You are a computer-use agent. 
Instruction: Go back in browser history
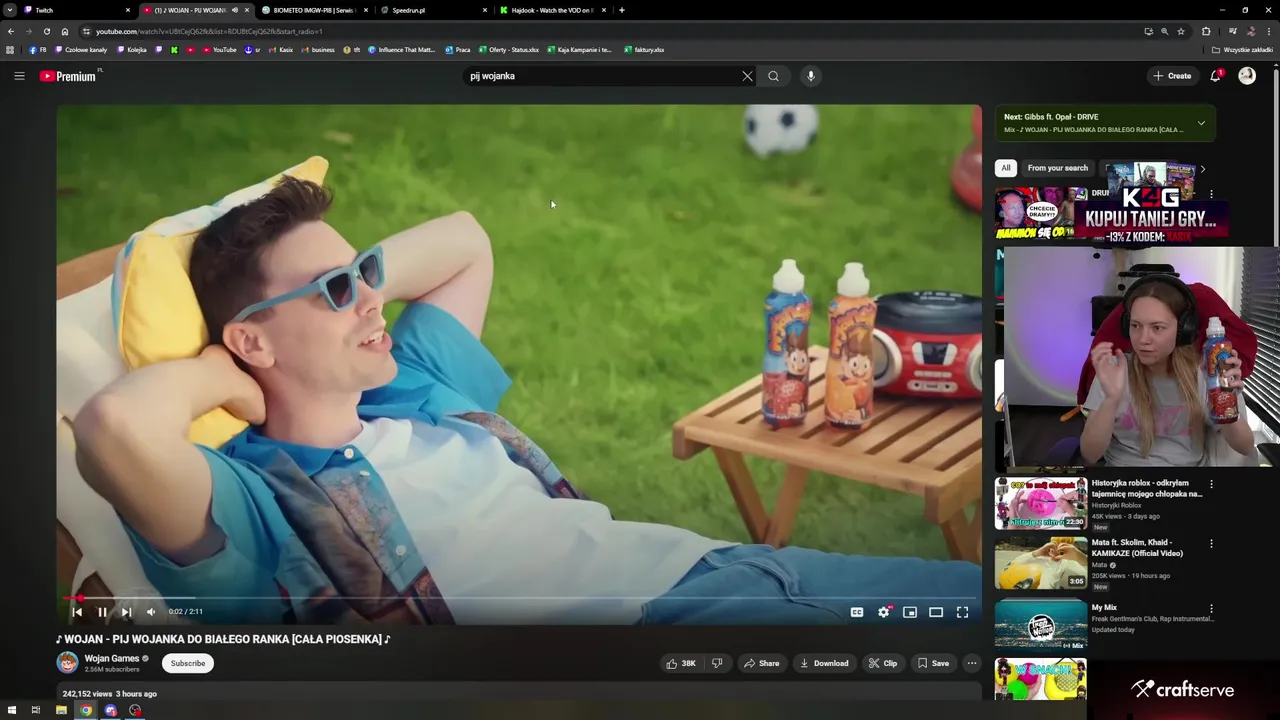pos(10,31)
